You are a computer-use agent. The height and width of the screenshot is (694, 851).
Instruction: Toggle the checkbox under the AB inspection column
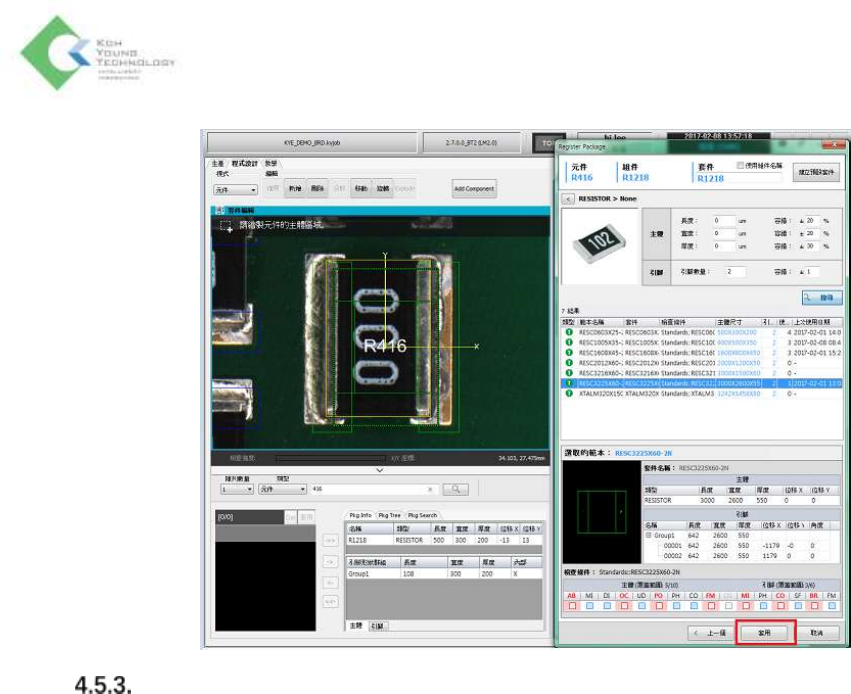pyautogui.click(x=571, y=605)
